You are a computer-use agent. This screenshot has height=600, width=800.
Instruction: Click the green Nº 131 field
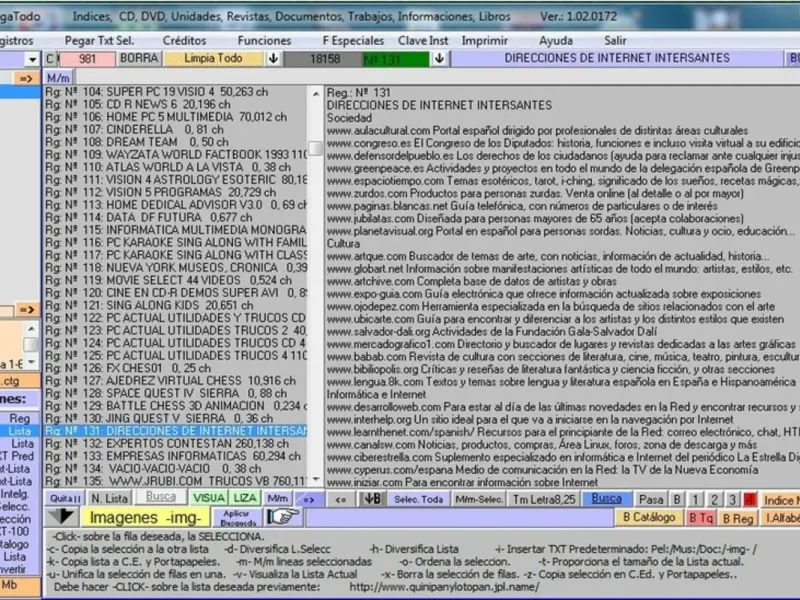point(396,59)
